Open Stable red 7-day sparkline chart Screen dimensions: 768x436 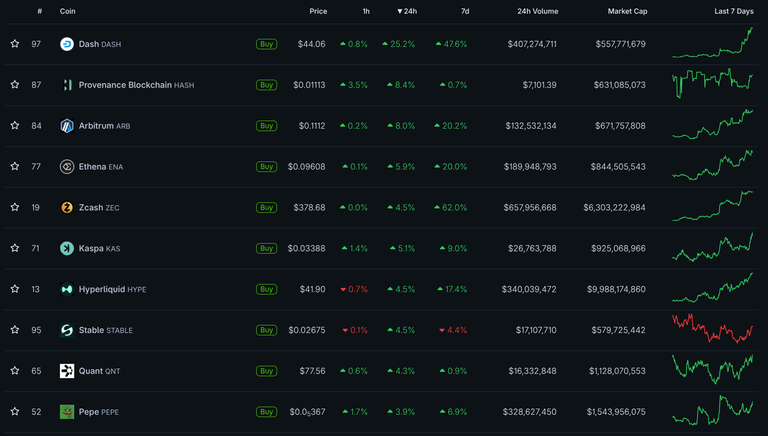pyautogui.click(x=713, y=329)
